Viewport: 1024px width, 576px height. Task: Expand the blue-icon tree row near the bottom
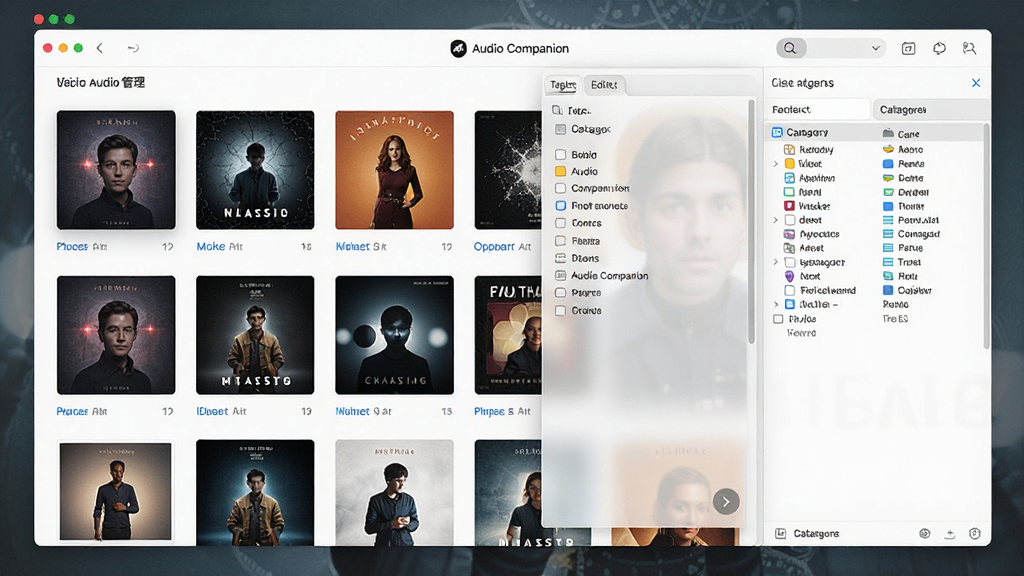point(776,304)
